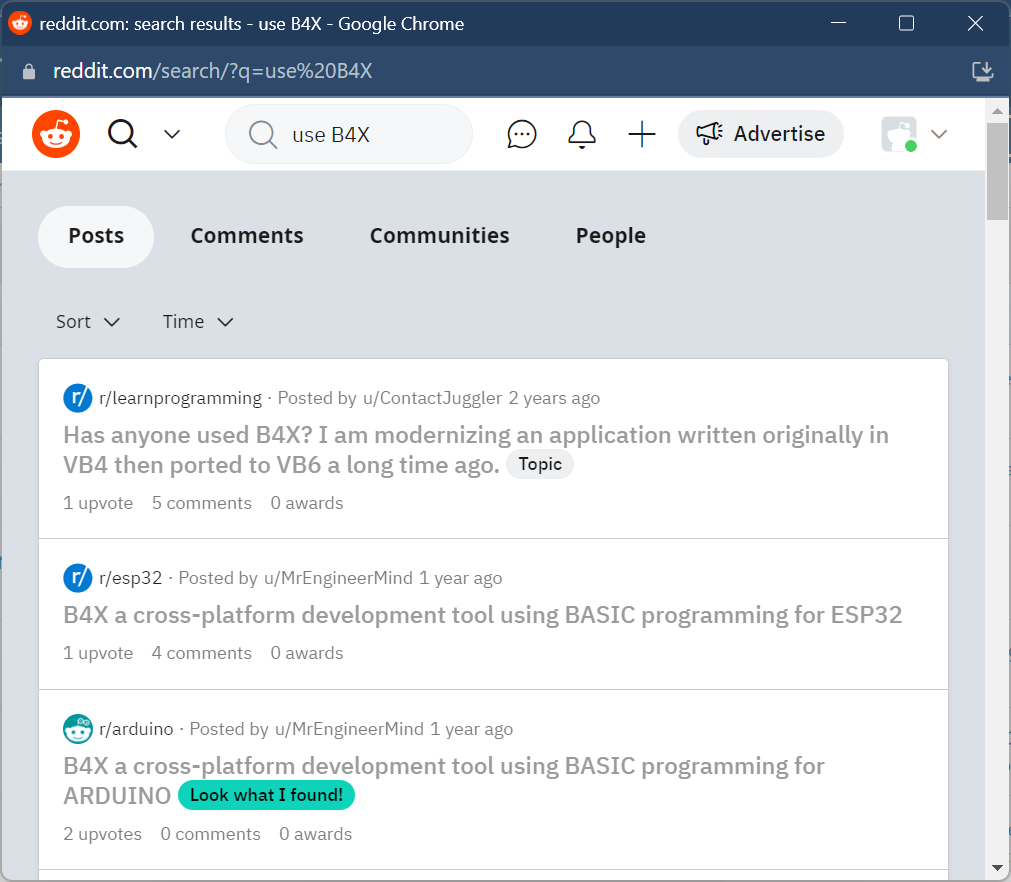This screenshot has width=1011, height=882.
Task: Open the user profile dropdown menu
Action: pos(914,134)
